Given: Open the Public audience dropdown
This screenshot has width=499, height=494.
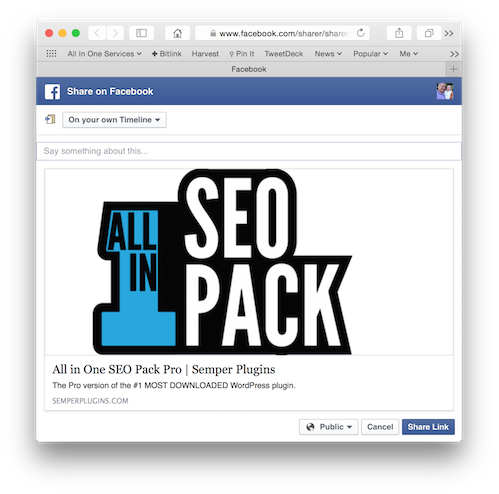Looking at the screenshot, I should click(329, 427).
